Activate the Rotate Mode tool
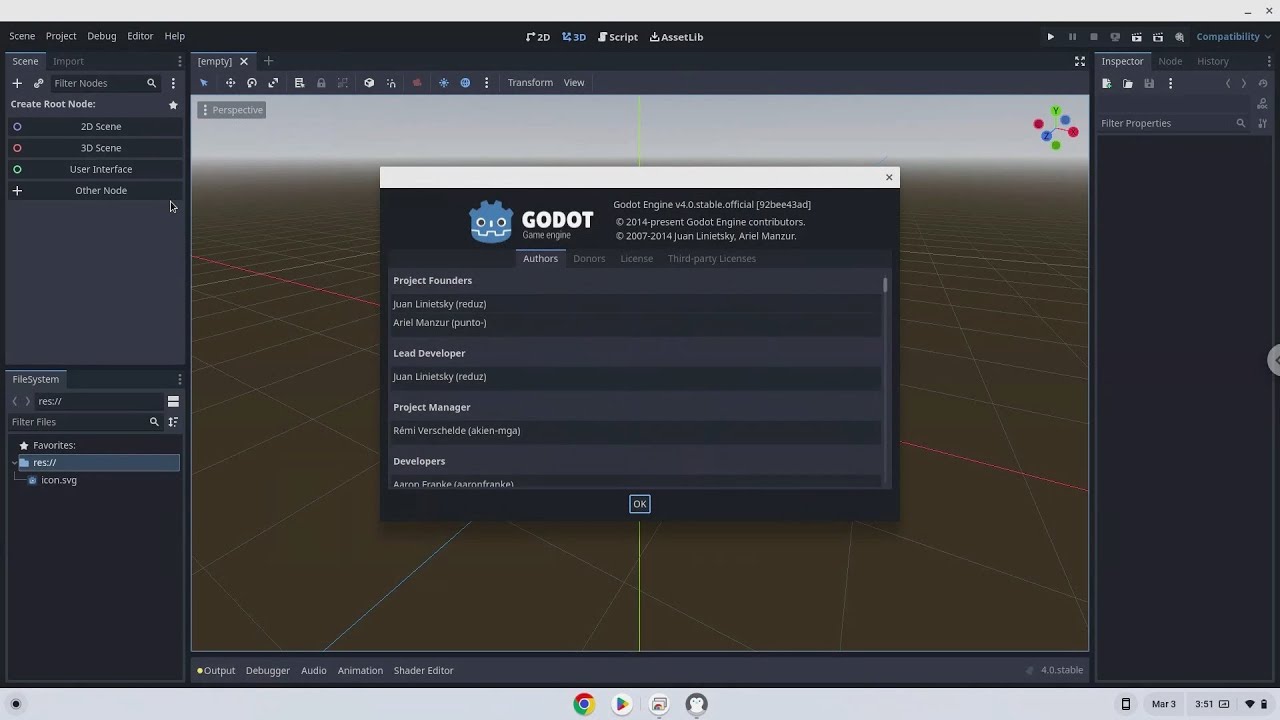The width and height of the screenshot is (1280, 720). pyautogui.click(x=252, y=83)
